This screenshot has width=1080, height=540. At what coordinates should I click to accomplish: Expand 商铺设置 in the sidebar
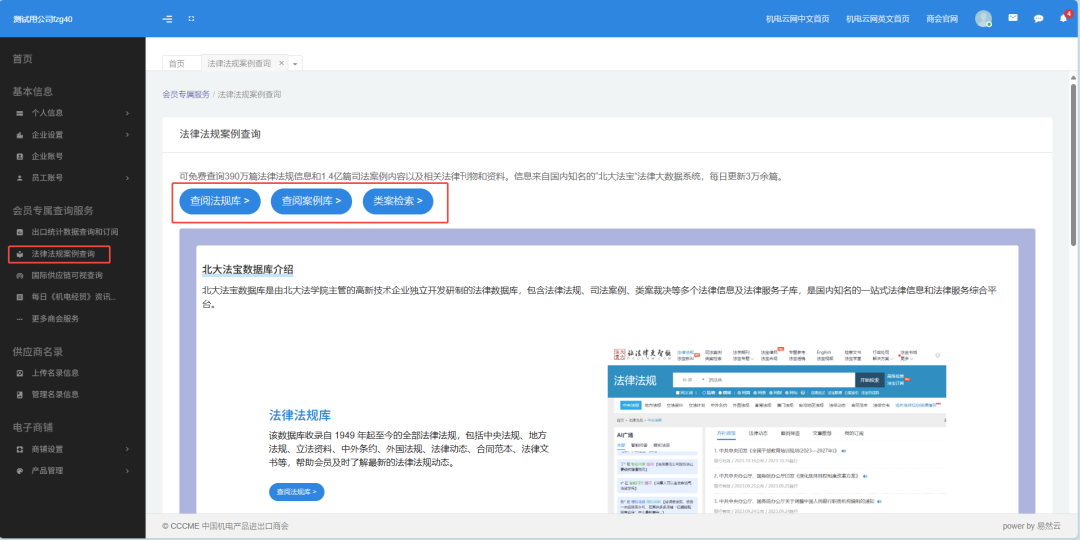pyautogui.click(x=70, y=449)
